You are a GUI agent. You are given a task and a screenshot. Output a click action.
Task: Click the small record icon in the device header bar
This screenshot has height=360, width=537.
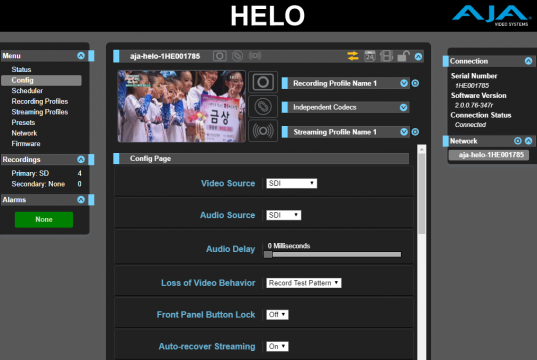(x=220, y=56)
